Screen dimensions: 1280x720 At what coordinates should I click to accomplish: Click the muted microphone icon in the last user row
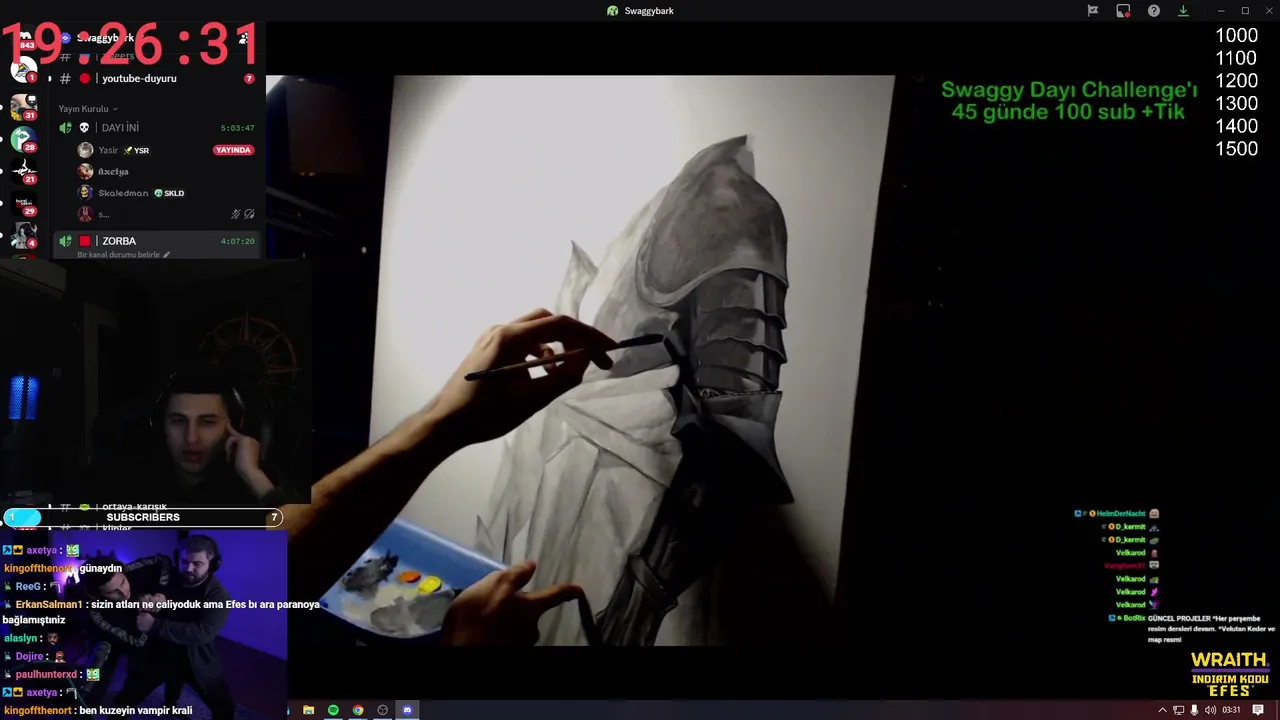click(236, 214)
